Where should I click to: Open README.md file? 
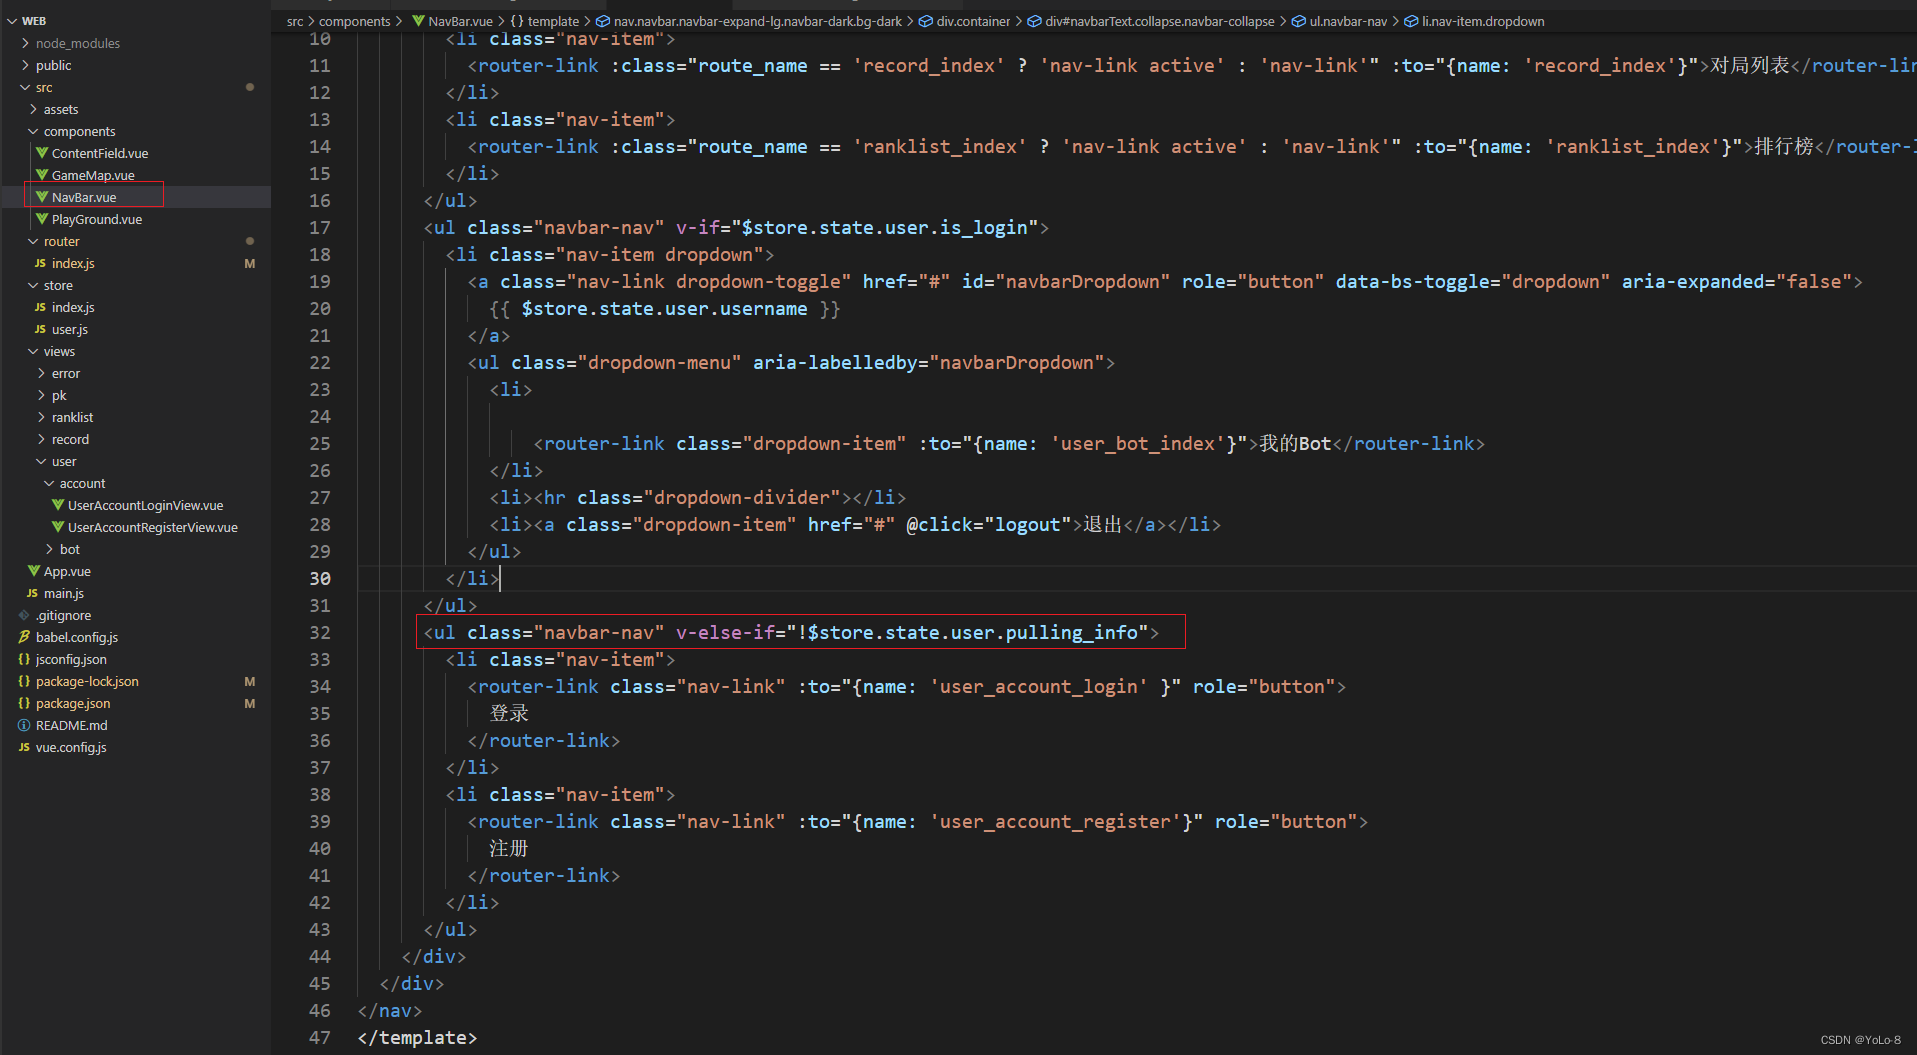pyautogui.click(x=71, y=725)
